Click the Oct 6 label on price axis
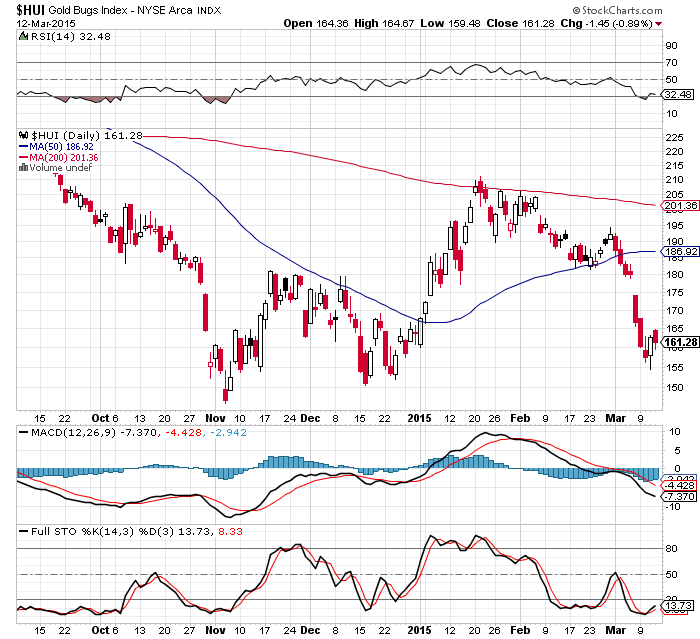The image size is (700, 639). point(105,418)
